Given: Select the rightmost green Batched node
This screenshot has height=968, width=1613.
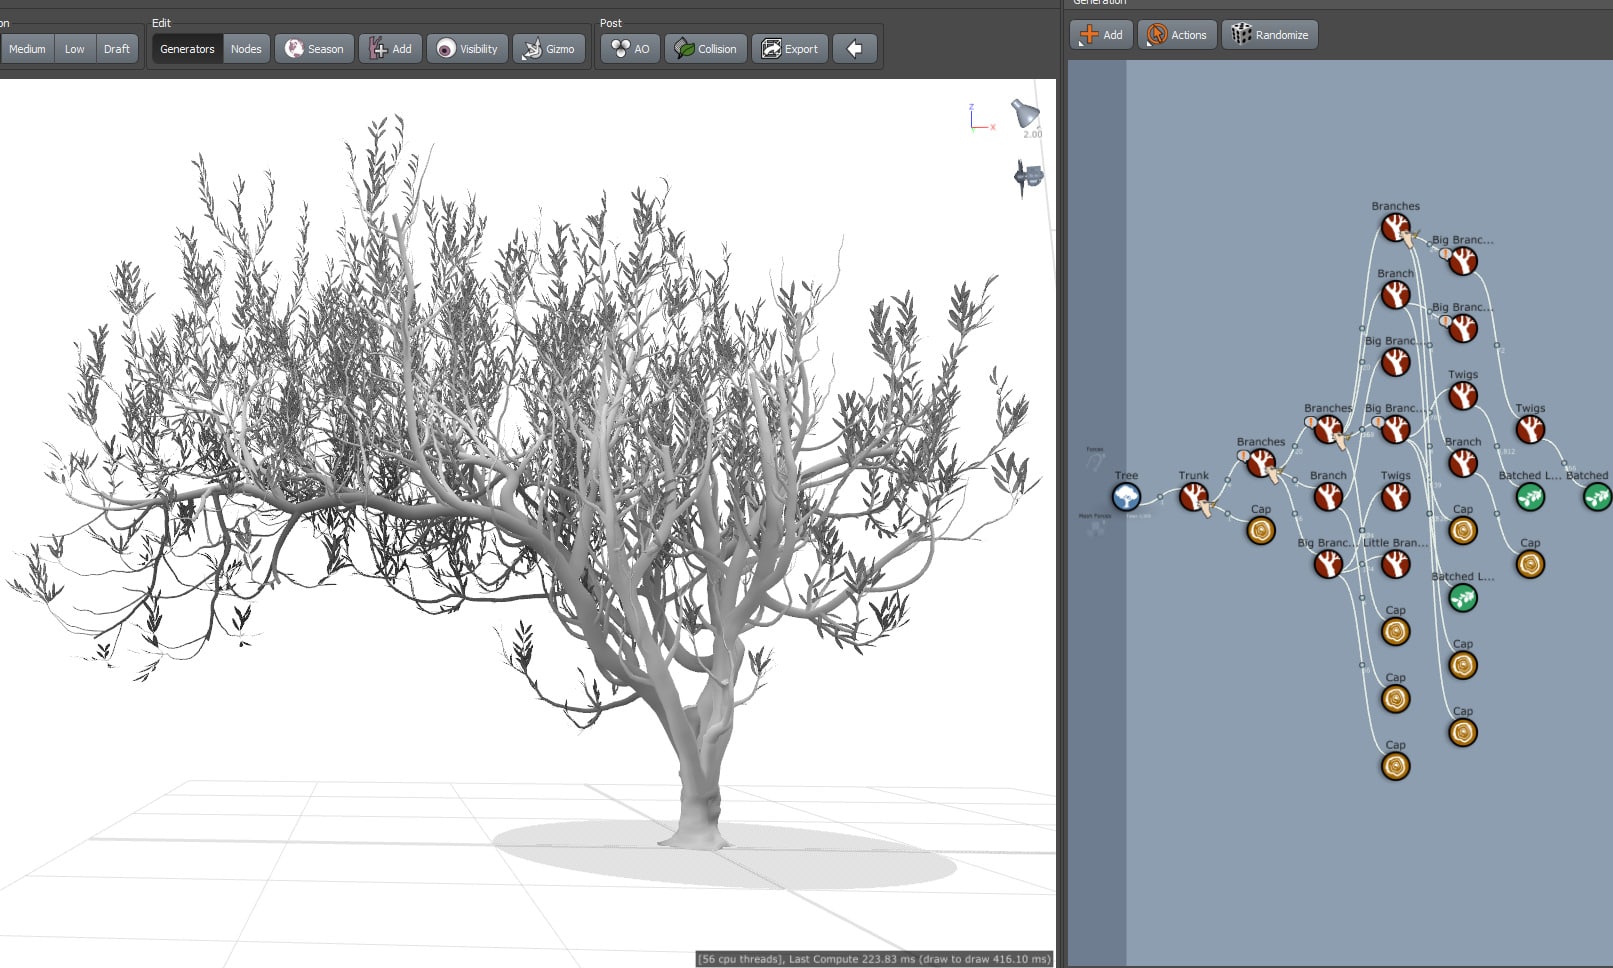Looking at the screenshot, I should click(x=1597, y=496).
